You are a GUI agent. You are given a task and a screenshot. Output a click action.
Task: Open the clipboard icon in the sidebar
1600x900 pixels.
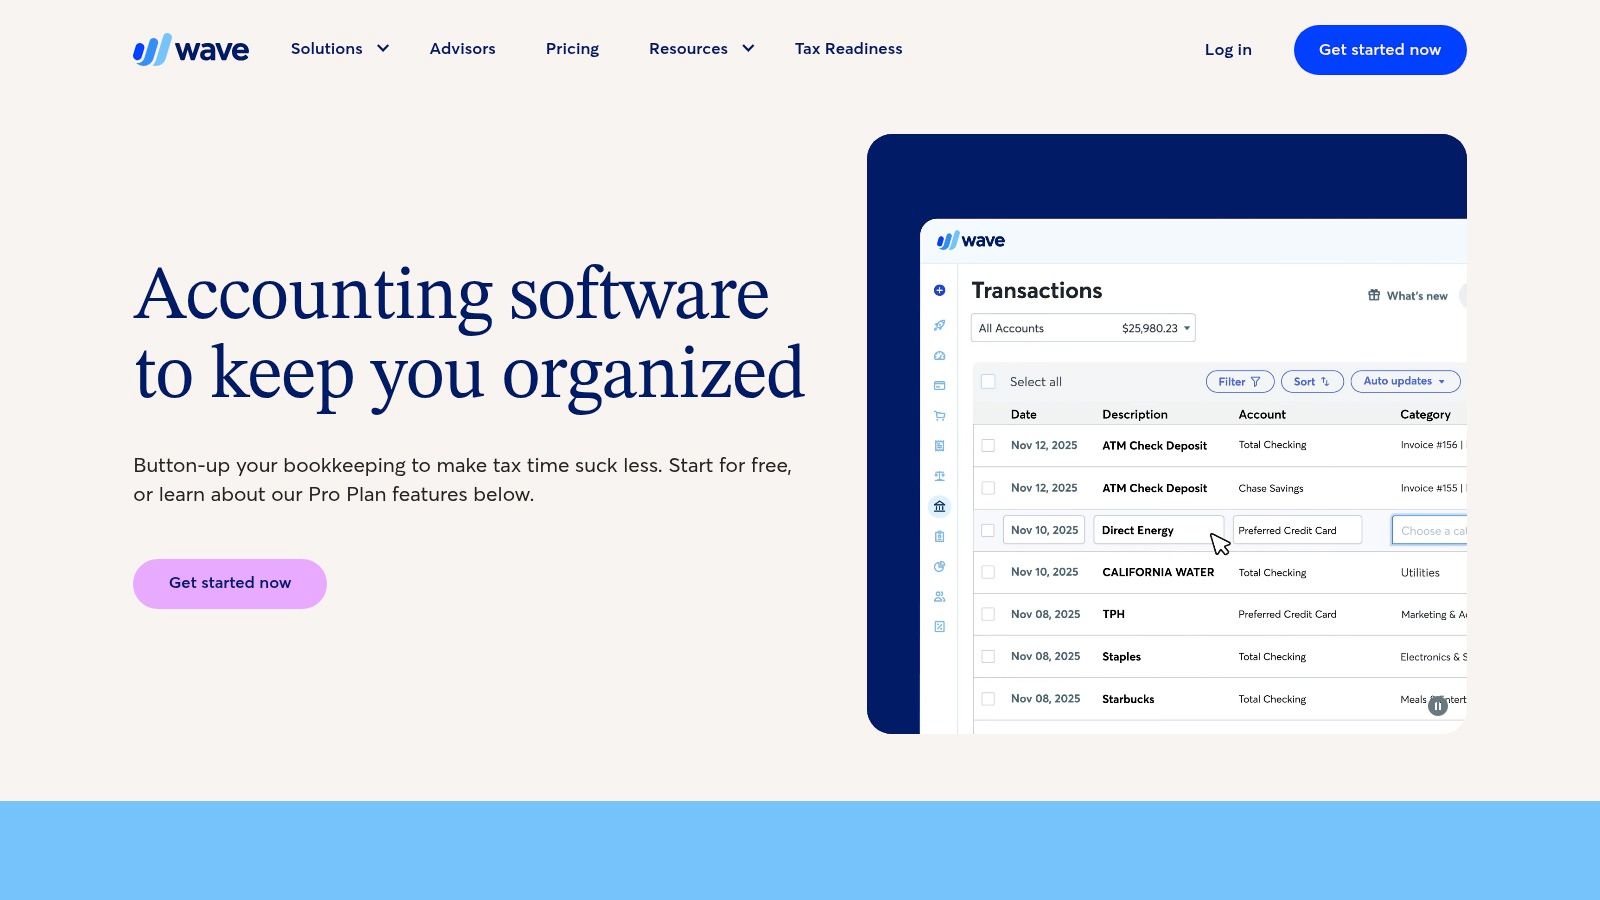[939, 537]
